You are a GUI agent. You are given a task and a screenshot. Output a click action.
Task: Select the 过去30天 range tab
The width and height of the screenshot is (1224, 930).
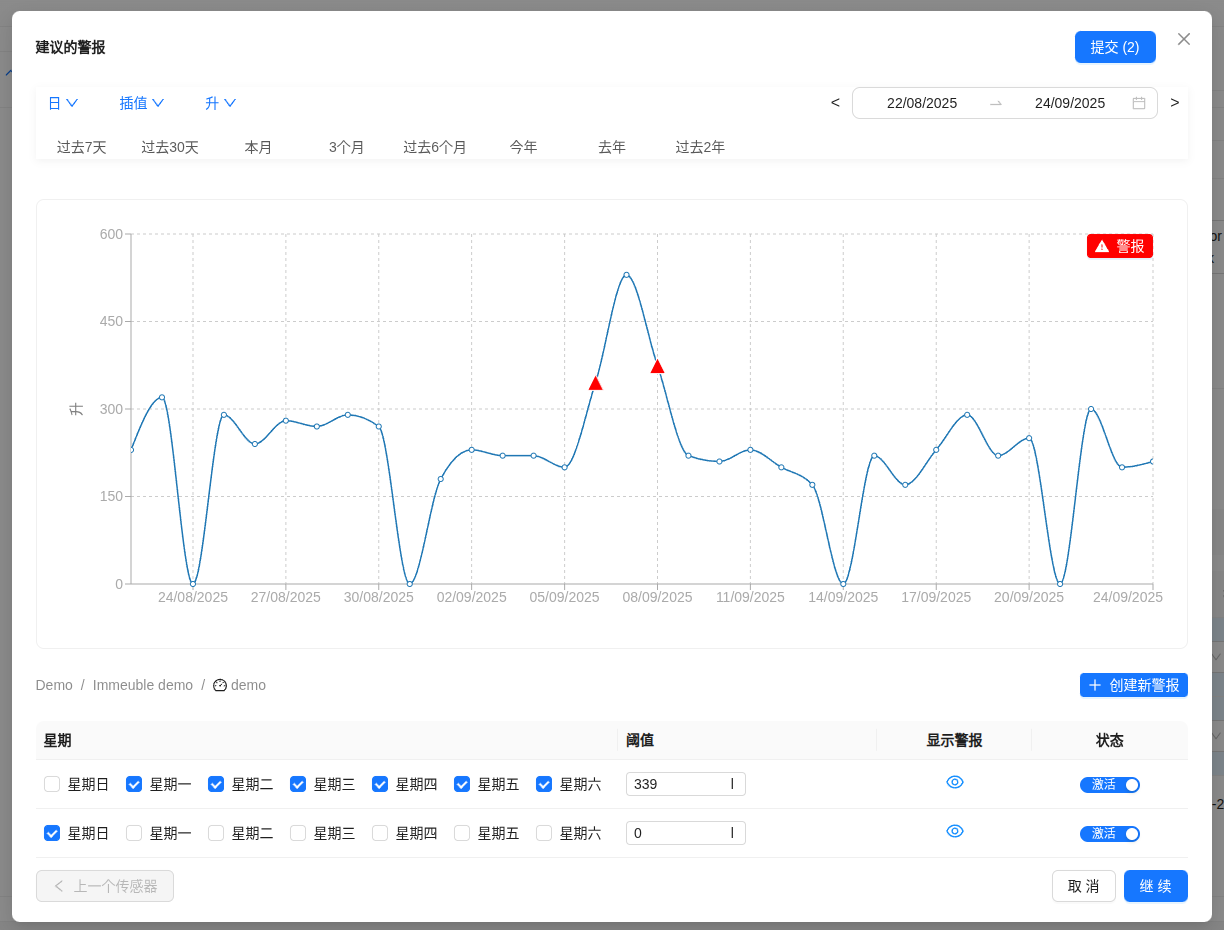[x=170, y=147]
